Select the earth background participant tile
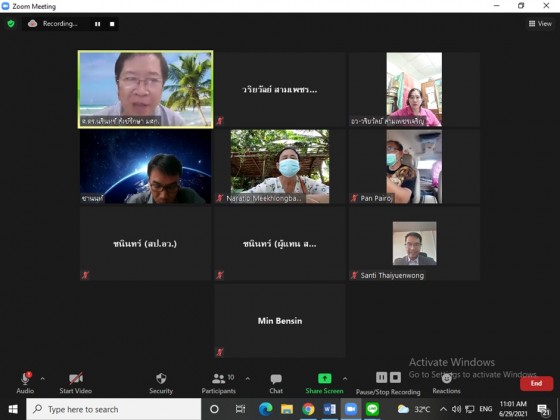The width and height of the screenshot is (560, 420). [146, 166]
